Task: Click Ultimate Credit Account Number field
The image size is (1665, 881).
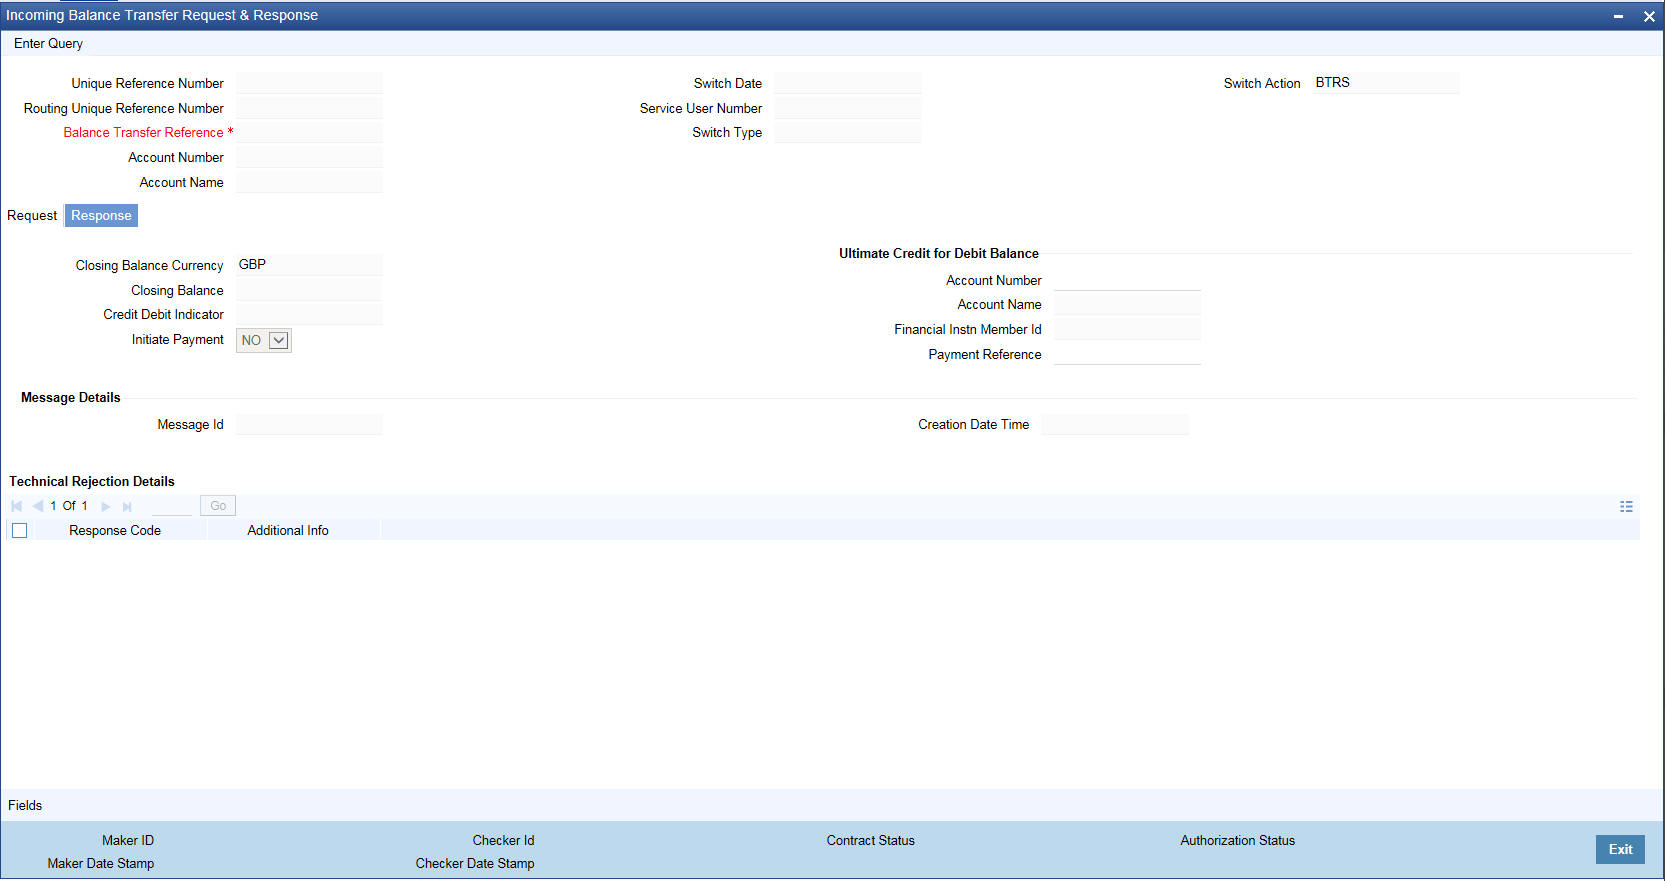Action: coord(1127,280)
